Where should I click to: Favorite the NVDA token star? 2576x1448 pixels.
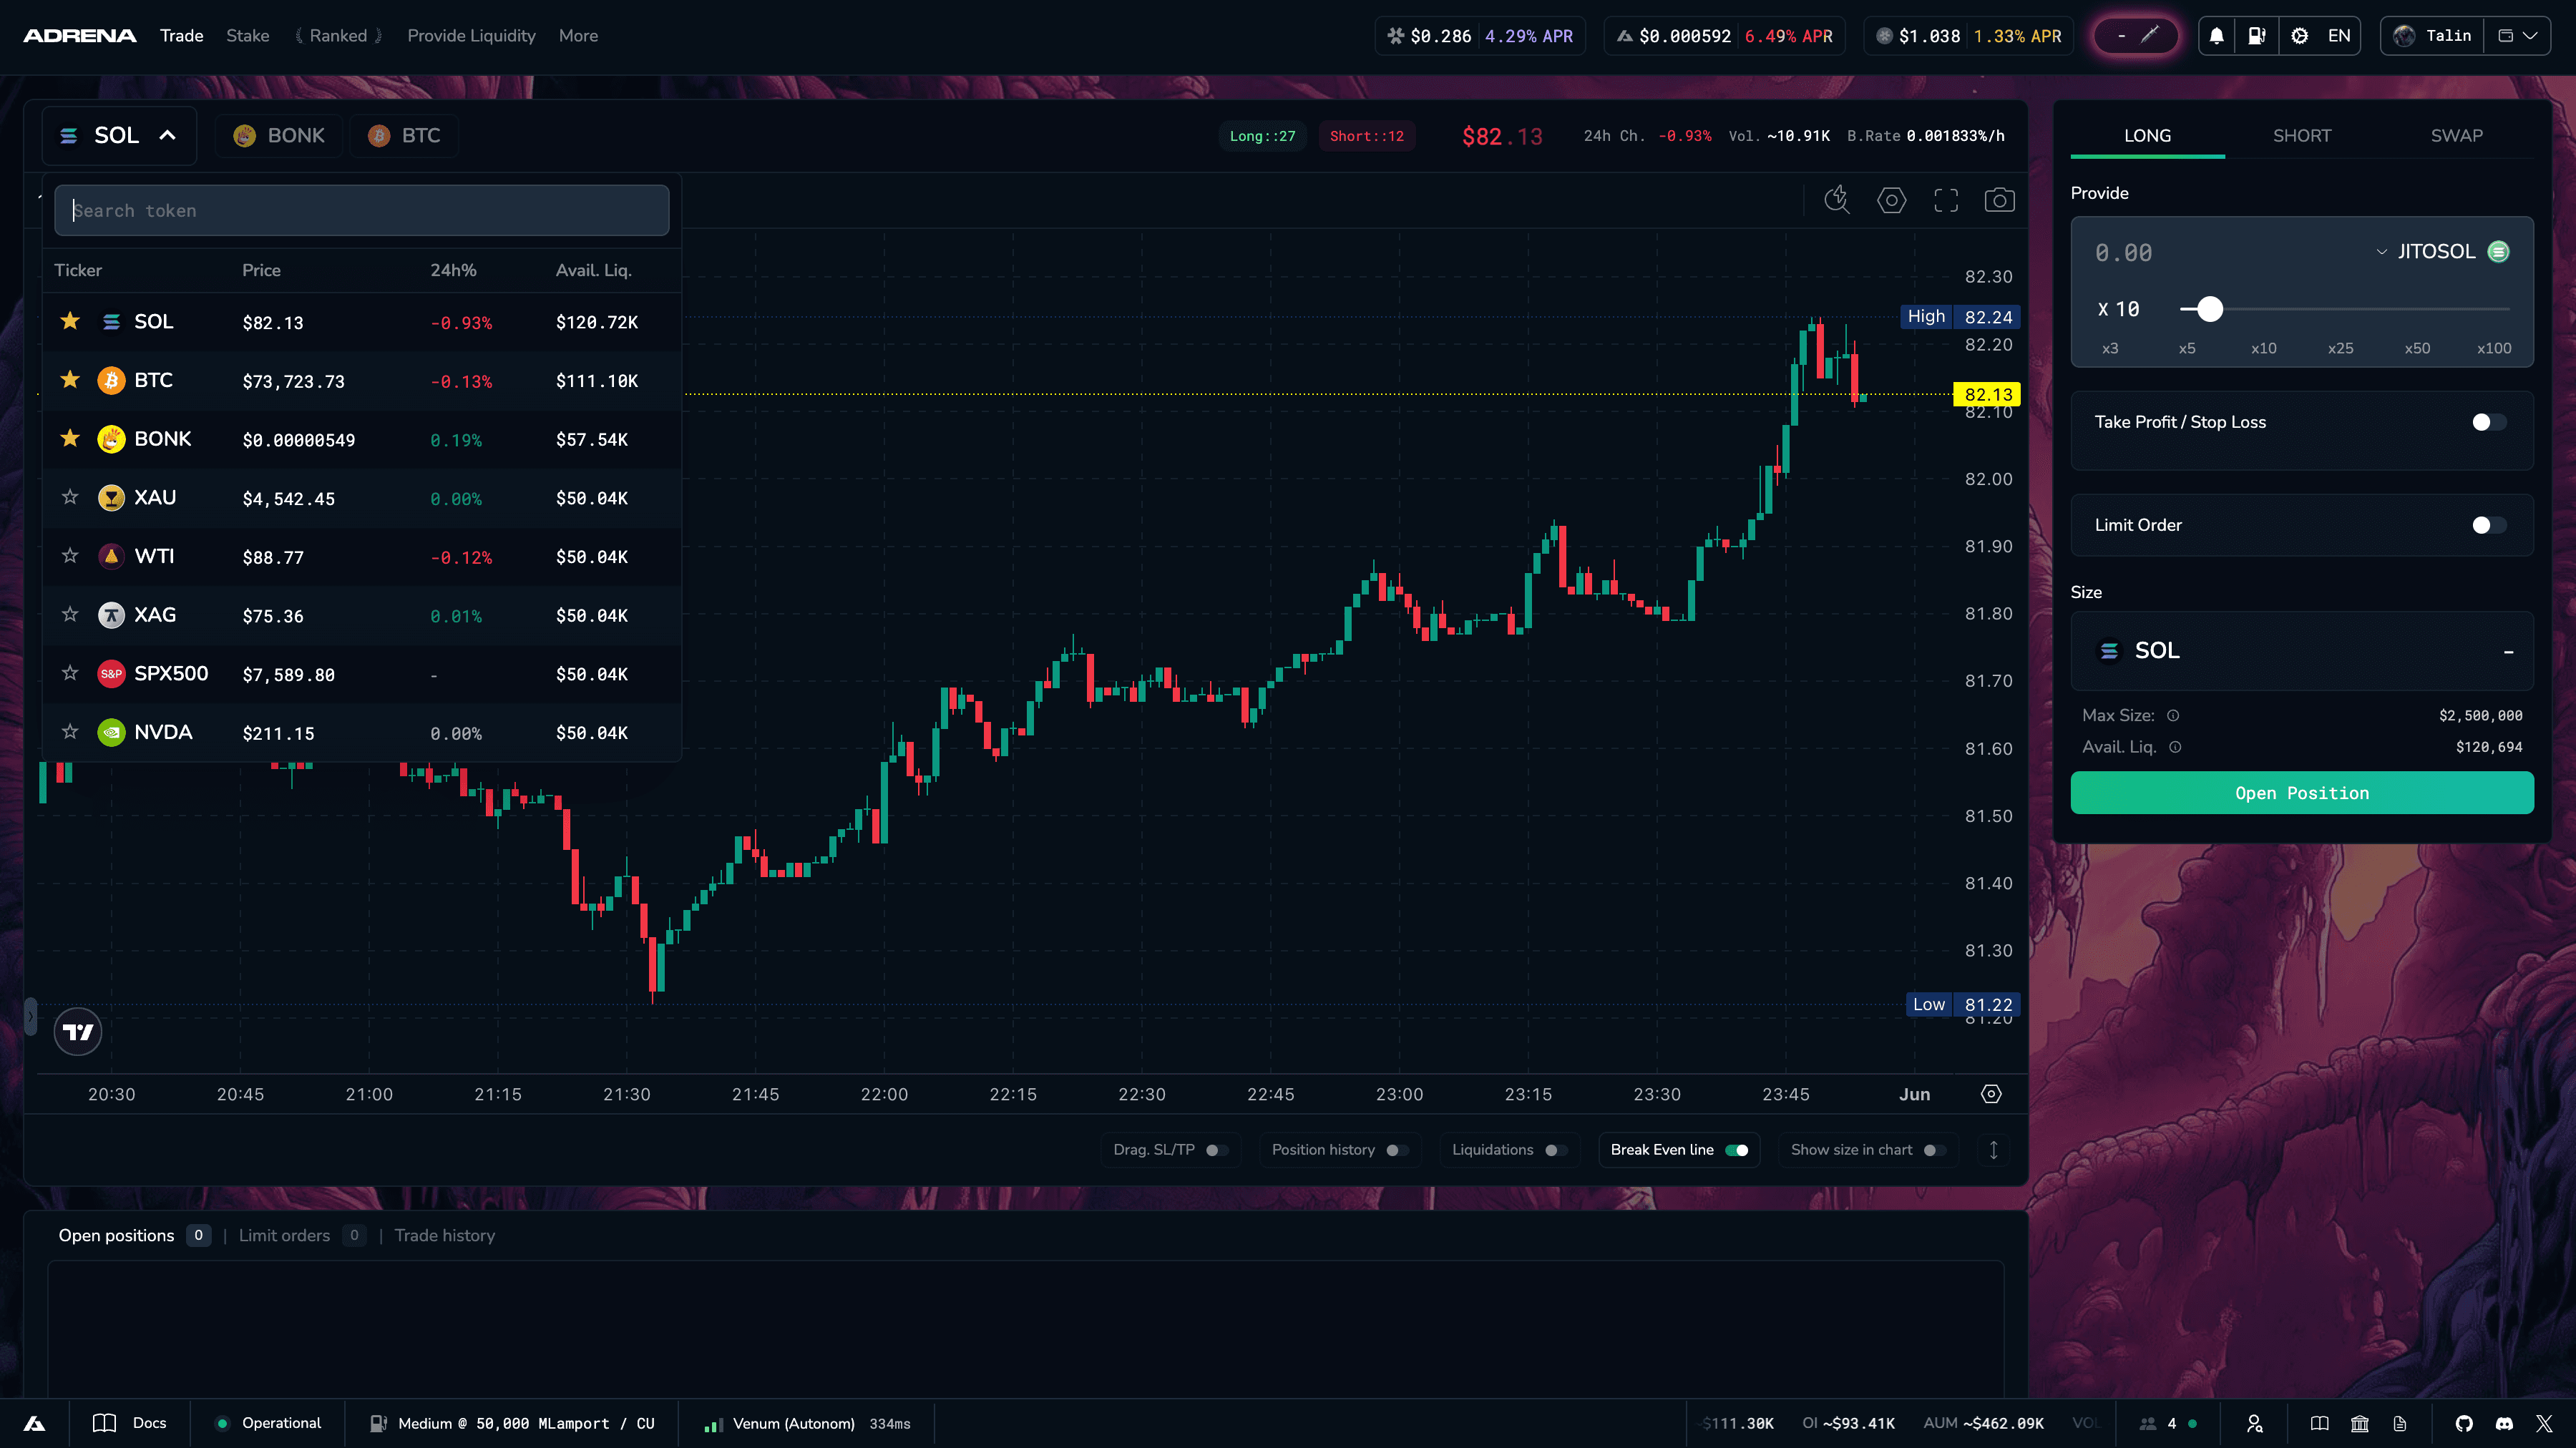coord(70,732)
